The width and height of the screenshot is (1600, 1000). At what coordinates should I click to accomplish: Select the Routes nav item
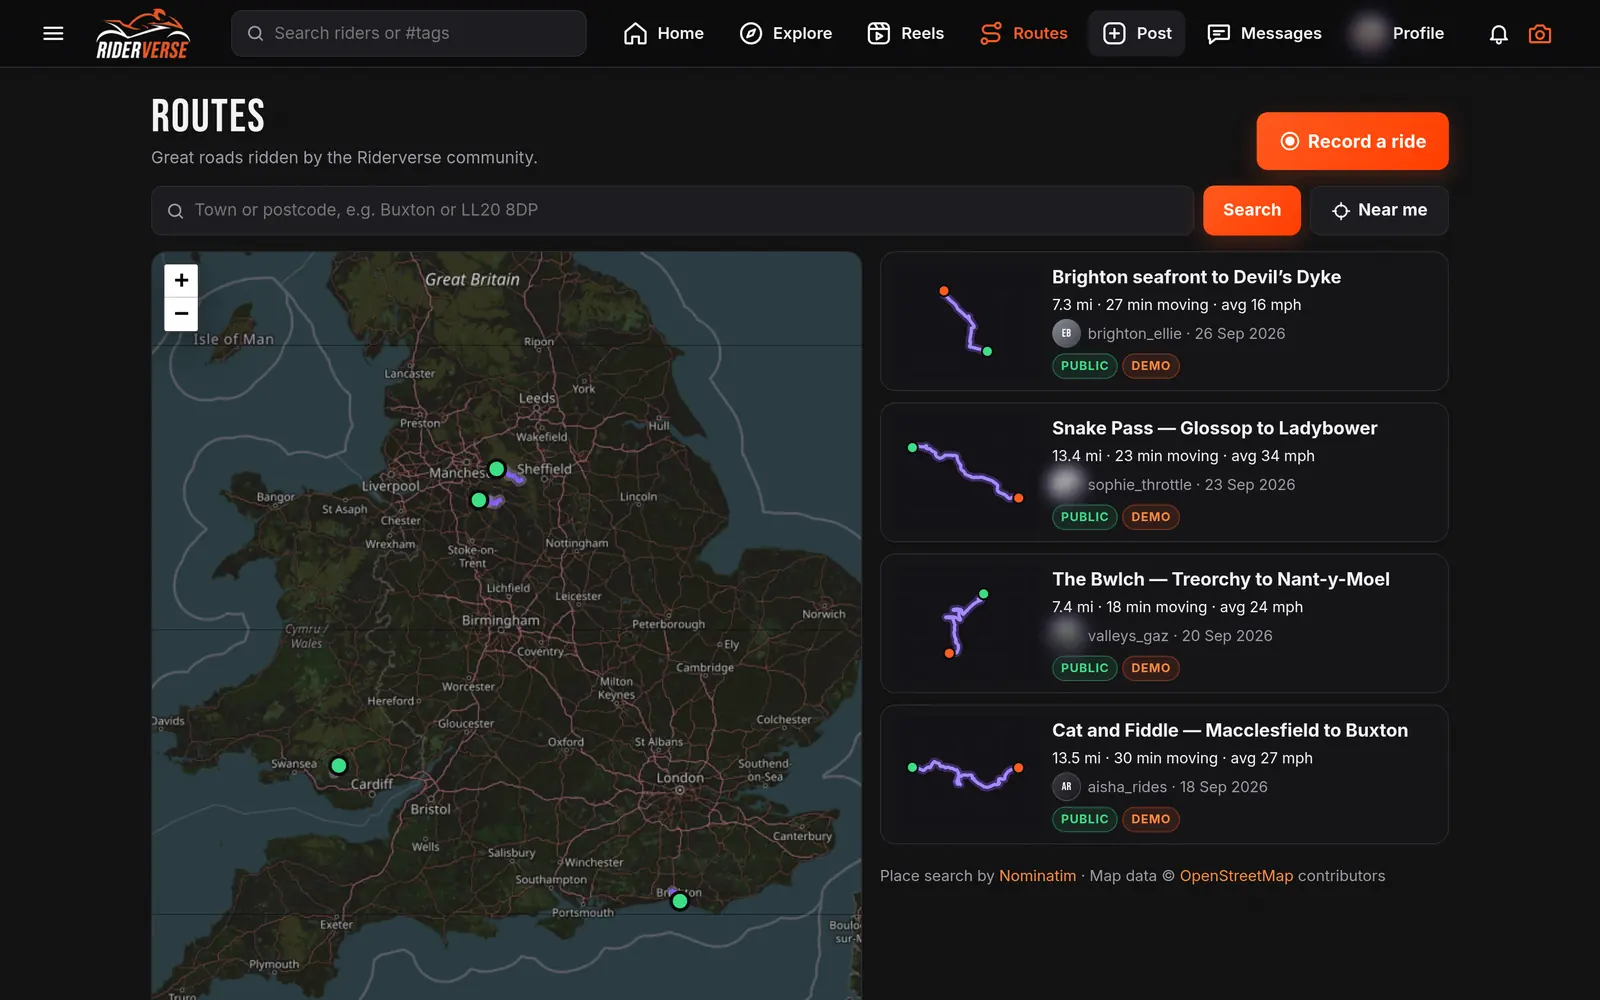(x=1024, y=34)
